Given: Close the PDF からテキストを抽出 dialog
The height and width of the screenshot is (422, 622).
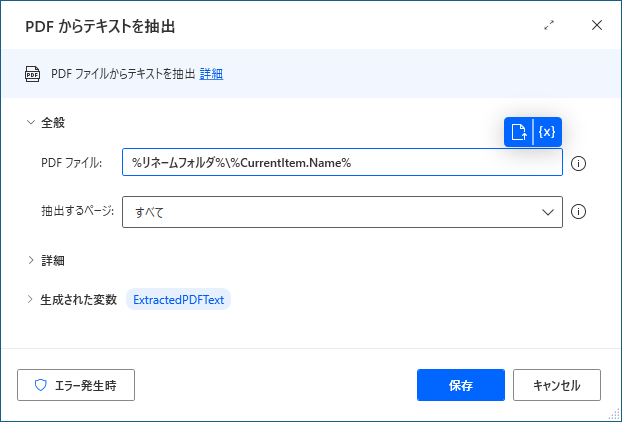Looking at the screenshot, I should coord(597,25).
